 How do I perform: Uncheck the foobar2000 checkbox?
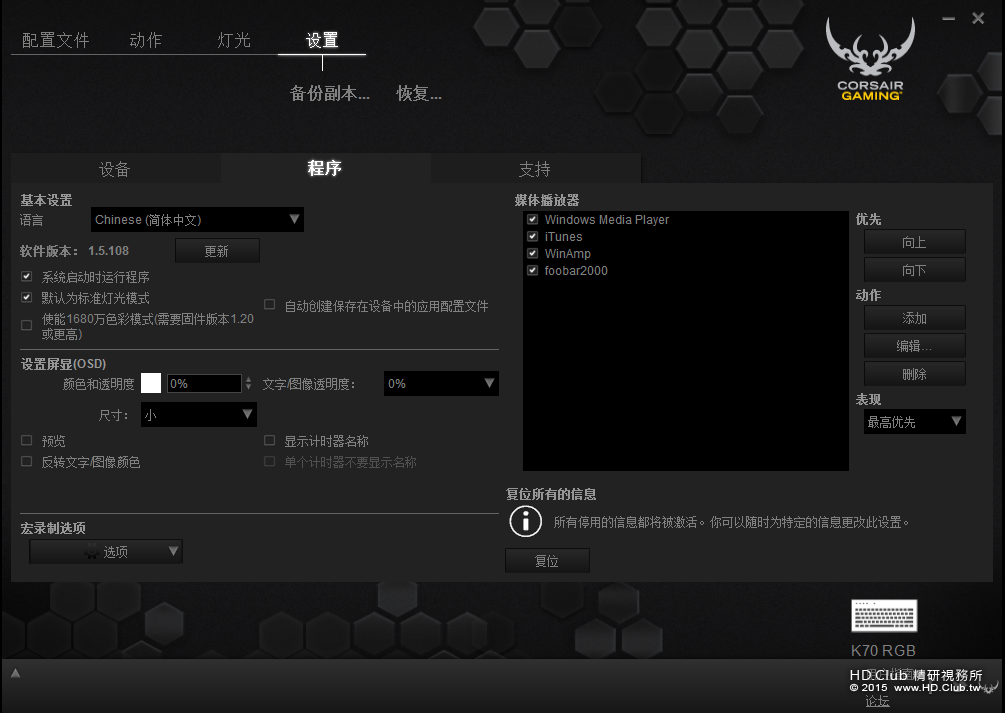pyautogui.click(x=532, y=271)
